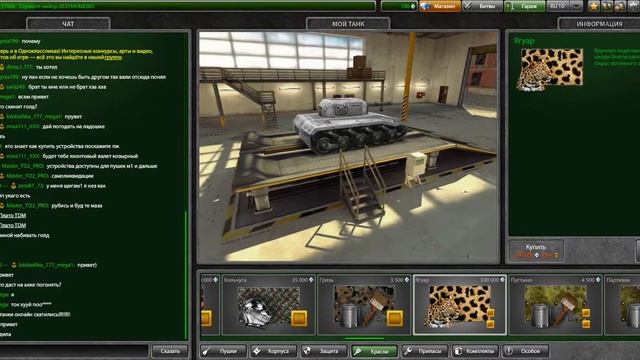Viewport: 640px width, 360px height.
Task: Open the группе link in chat announcement
Action: click(113, 58)
